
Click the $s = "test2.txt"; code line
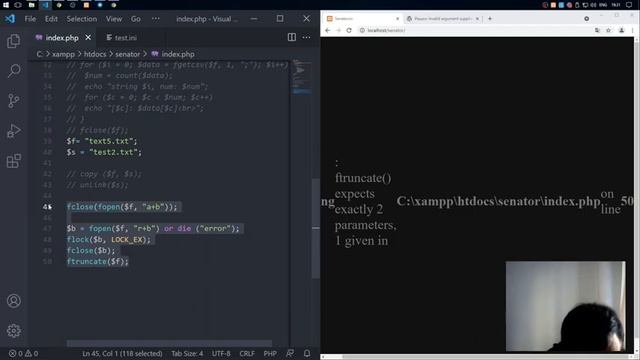(104, 152)
